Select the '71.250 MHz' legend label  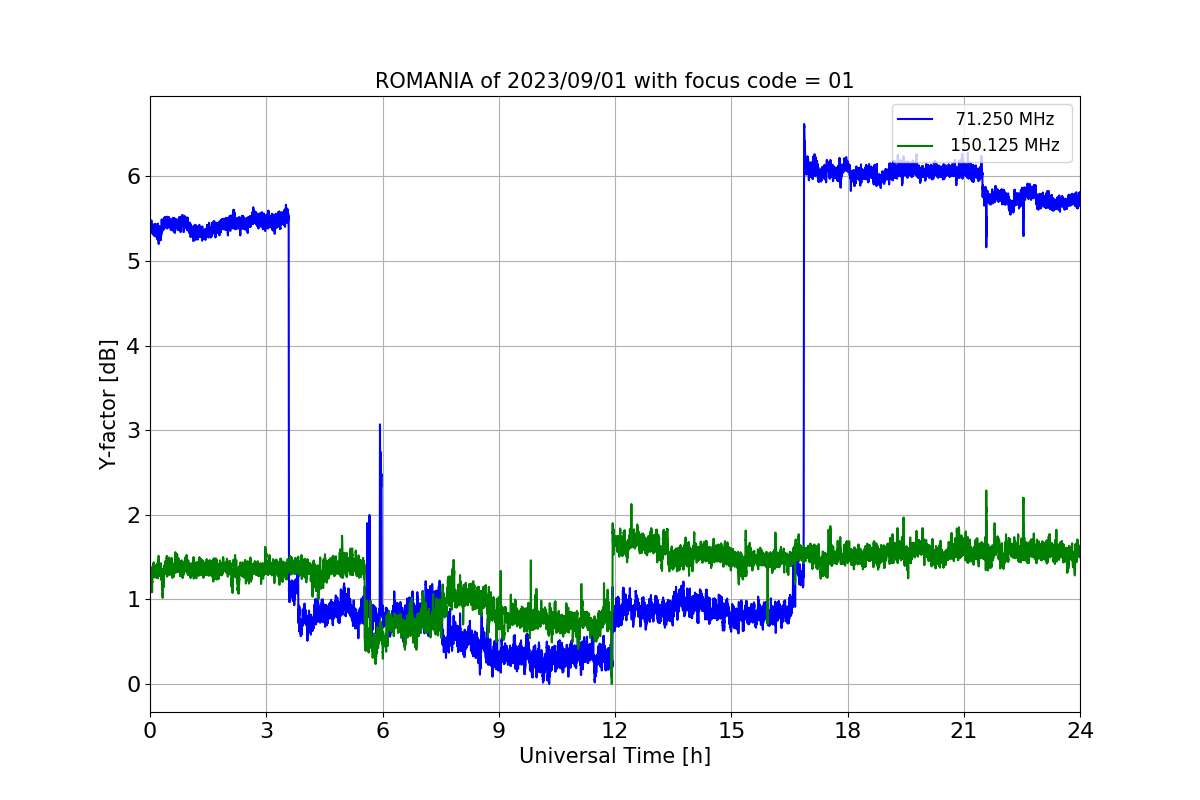[1005, 119]
